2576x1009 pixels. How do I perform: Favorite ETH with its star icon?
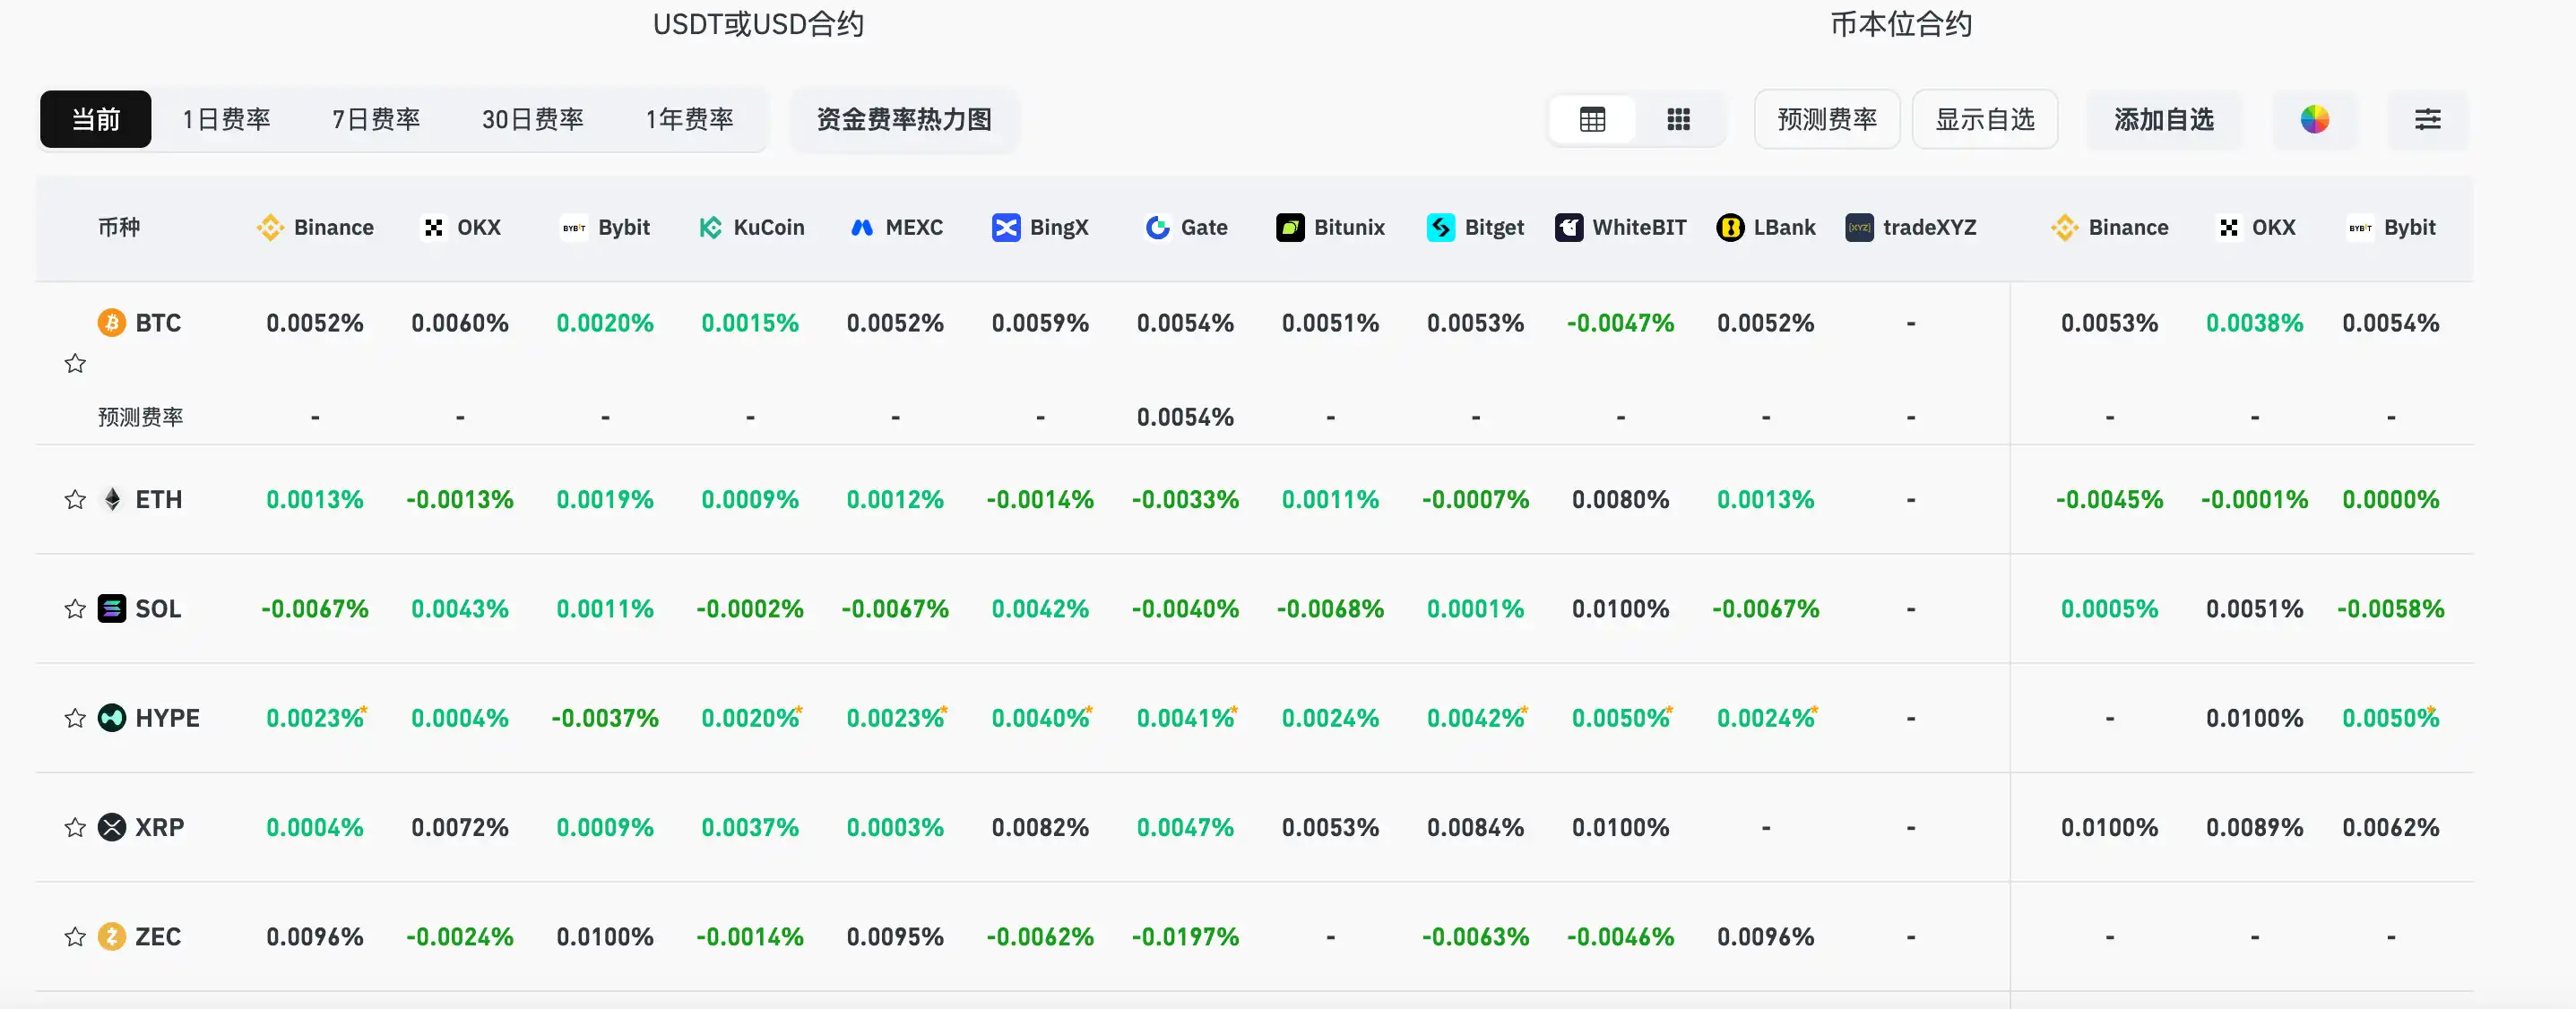(75, 500)
